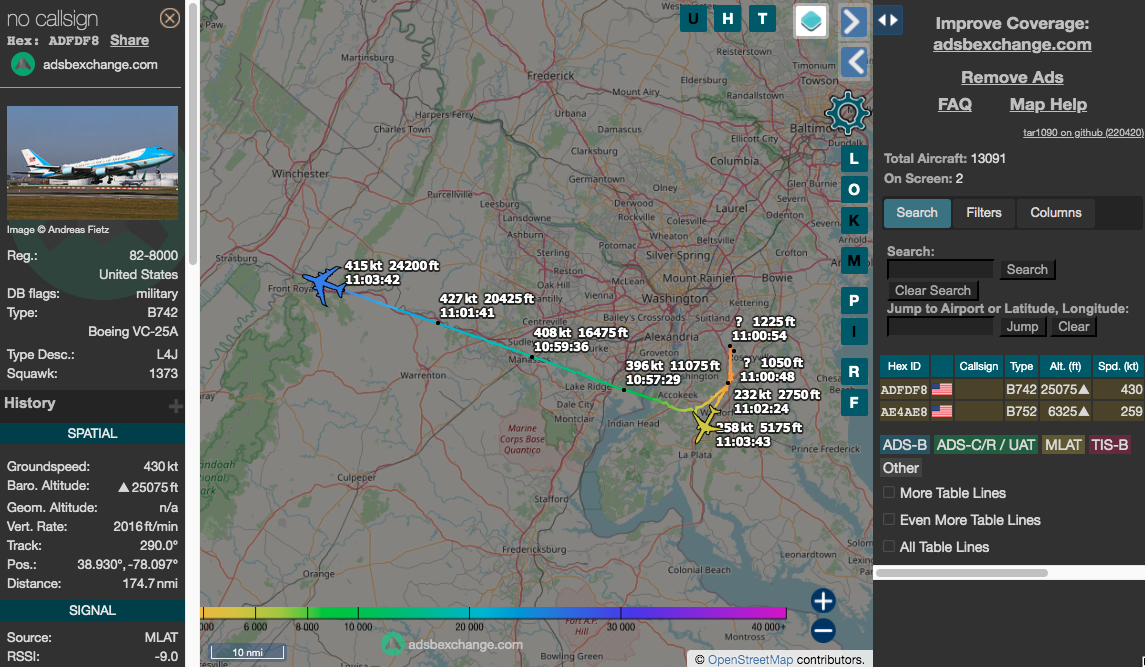Toggle the MLAT source filter
Image resolution: width=1145 pixels, height=667 pixels.
click(x=1062, y=445)
